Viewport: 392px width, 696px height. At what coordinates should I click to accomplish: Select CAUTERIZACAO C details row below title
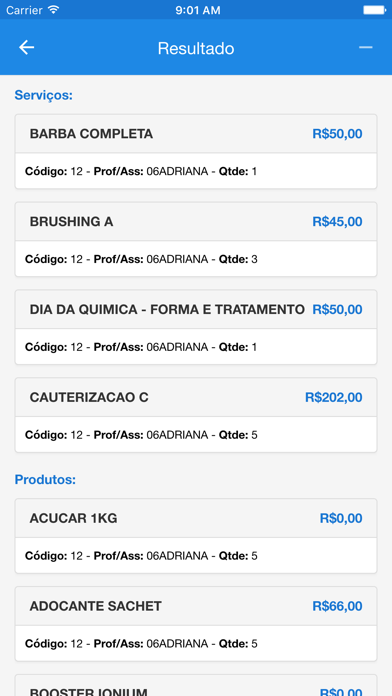coord(196,435)
